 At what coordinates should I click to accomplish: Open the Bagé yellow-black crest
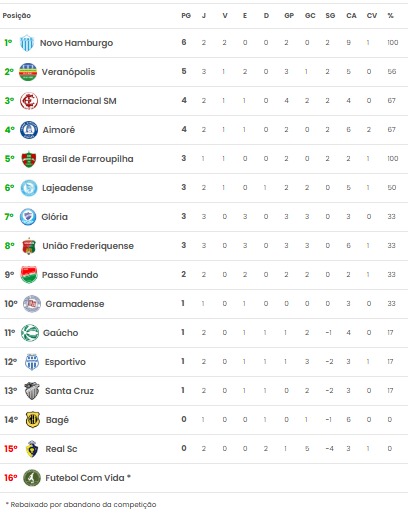pos(32,420)
